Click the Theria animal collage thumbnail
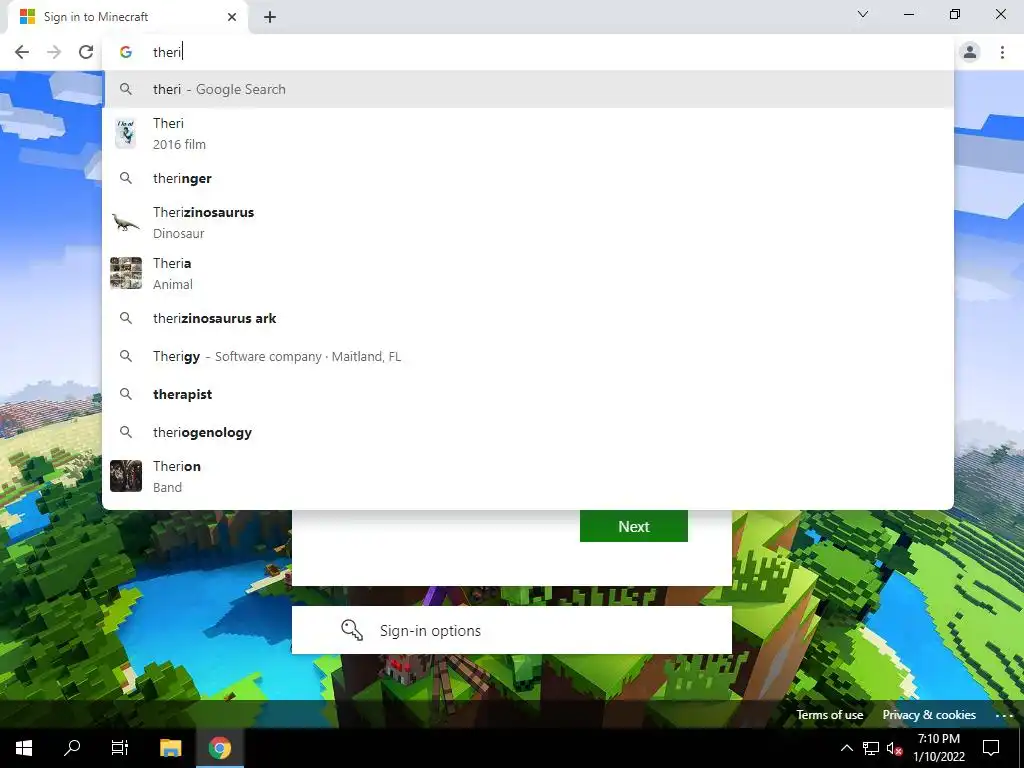Screen dimensions: 1024x768 pos(125,273)
